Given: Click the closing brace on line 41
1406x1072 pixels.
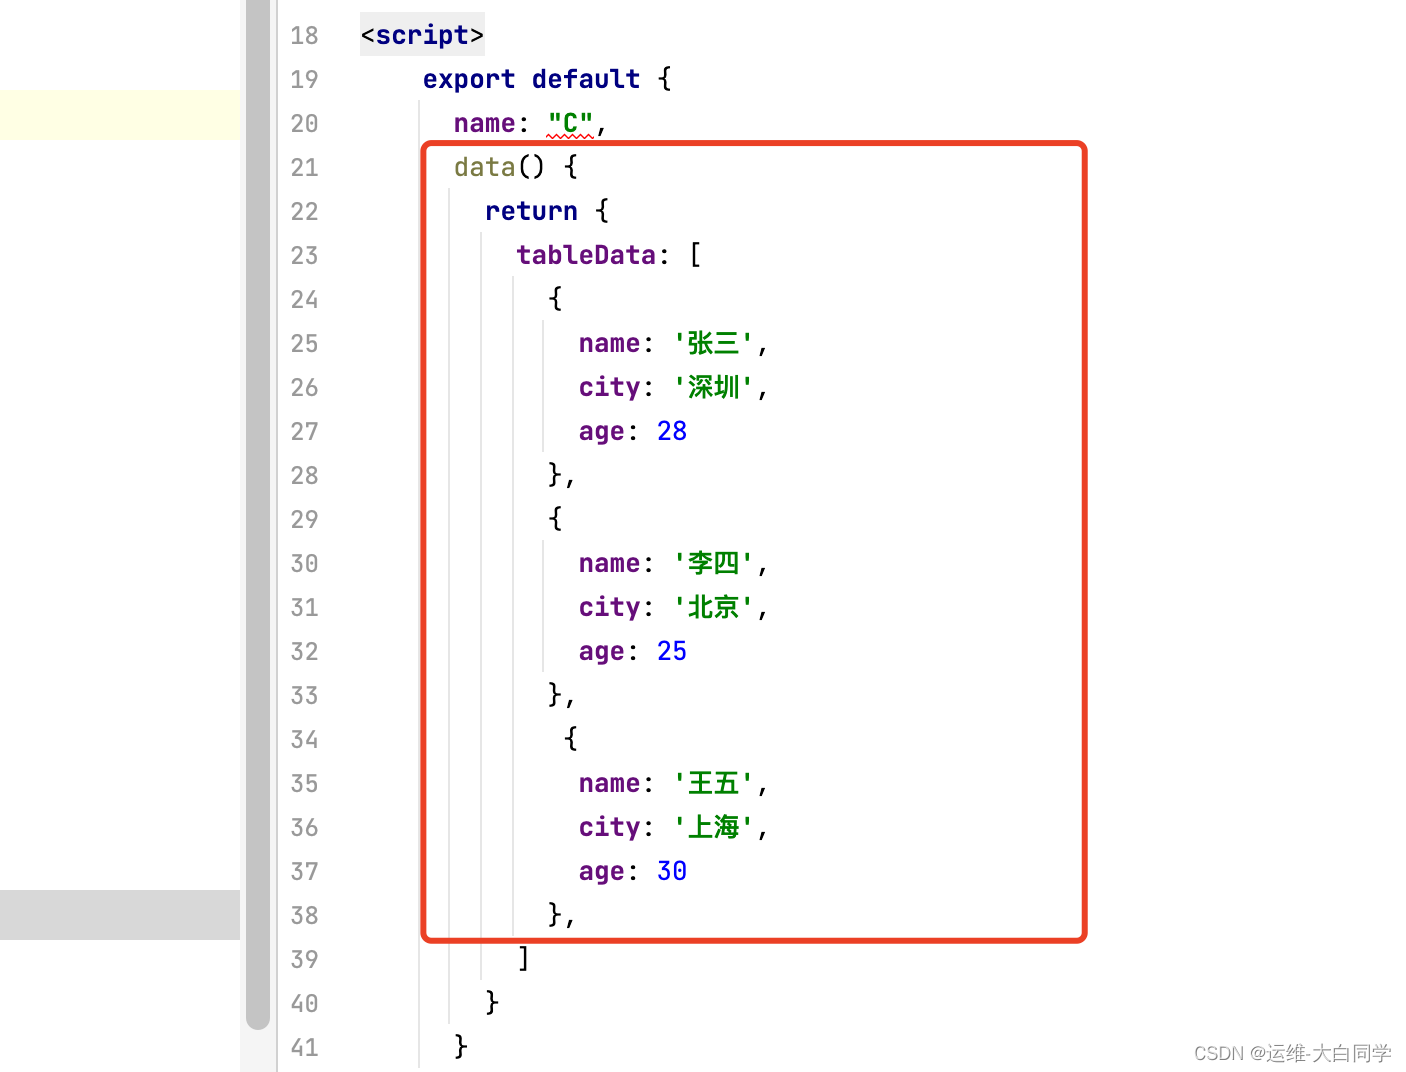Looking at the screenshot, I should tap(461, 1047).
